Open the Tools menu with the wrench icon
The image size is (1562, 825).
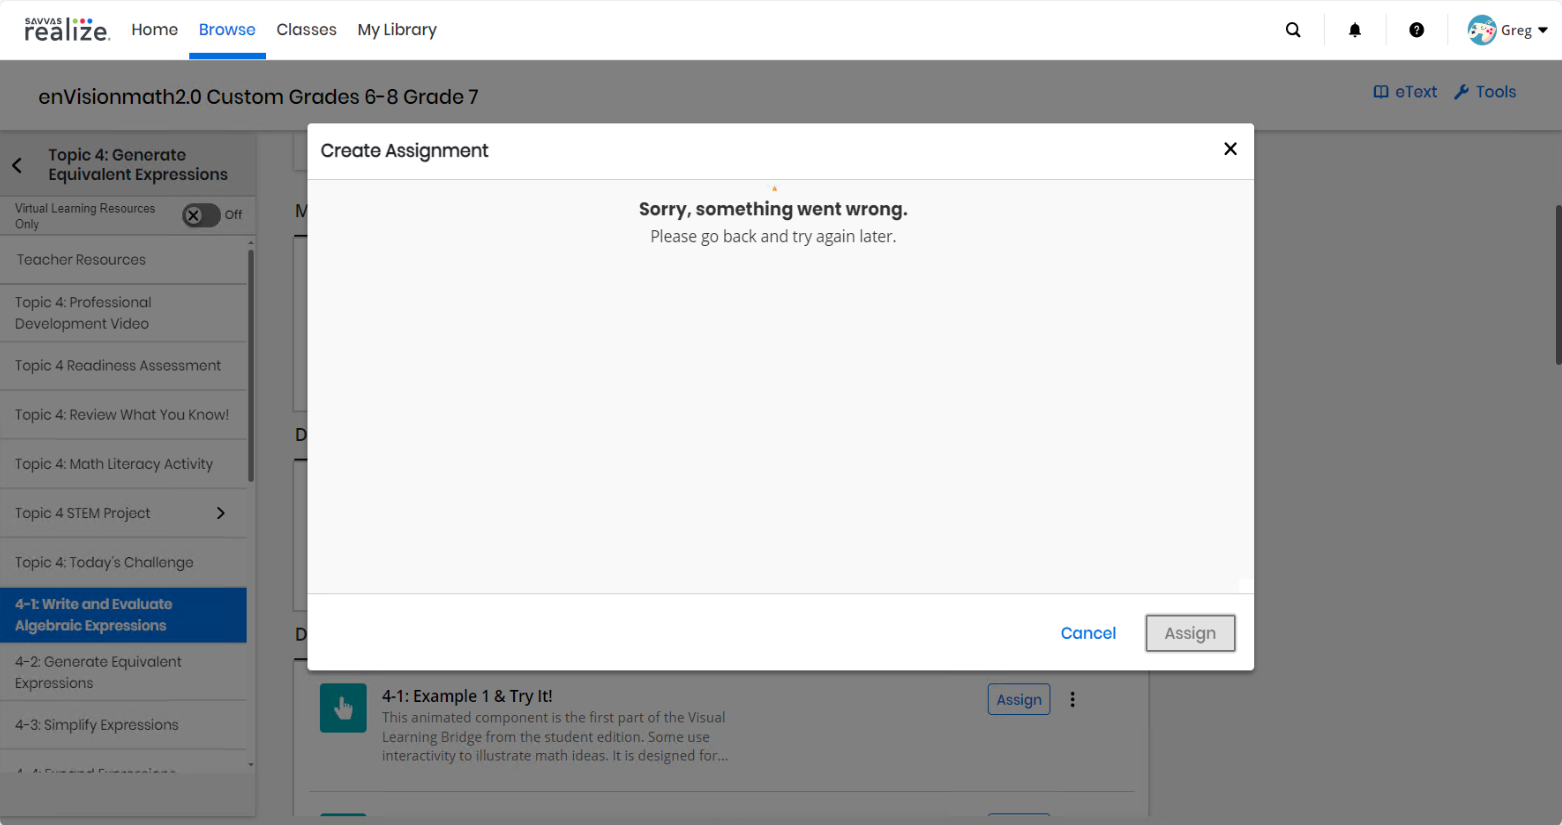click(x=1486, y=91)
